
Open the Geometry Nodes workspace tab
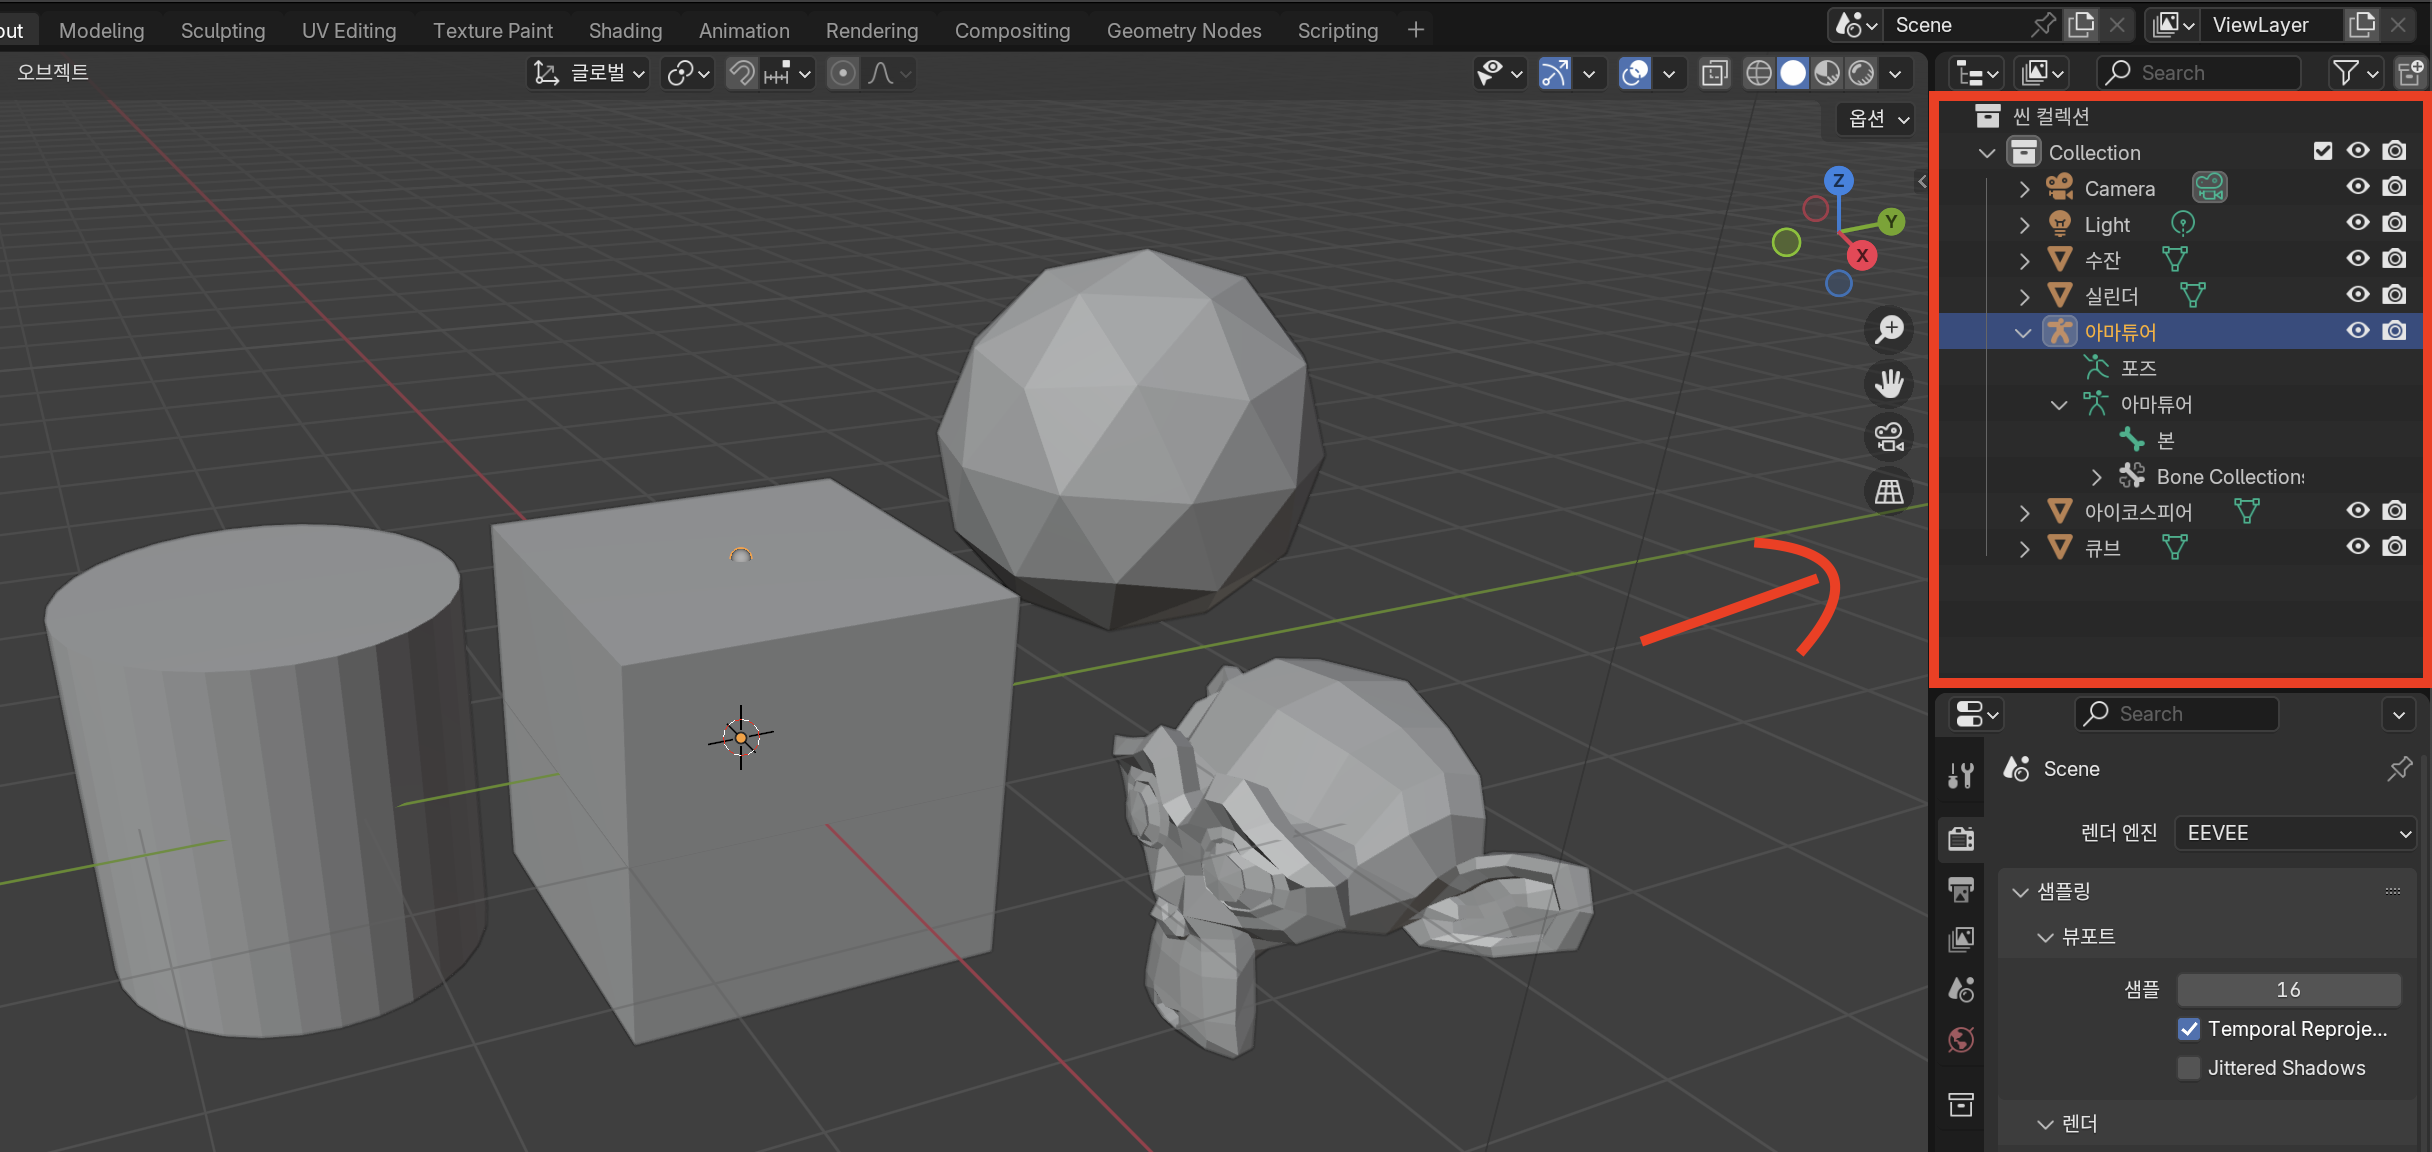[1183, 30]
